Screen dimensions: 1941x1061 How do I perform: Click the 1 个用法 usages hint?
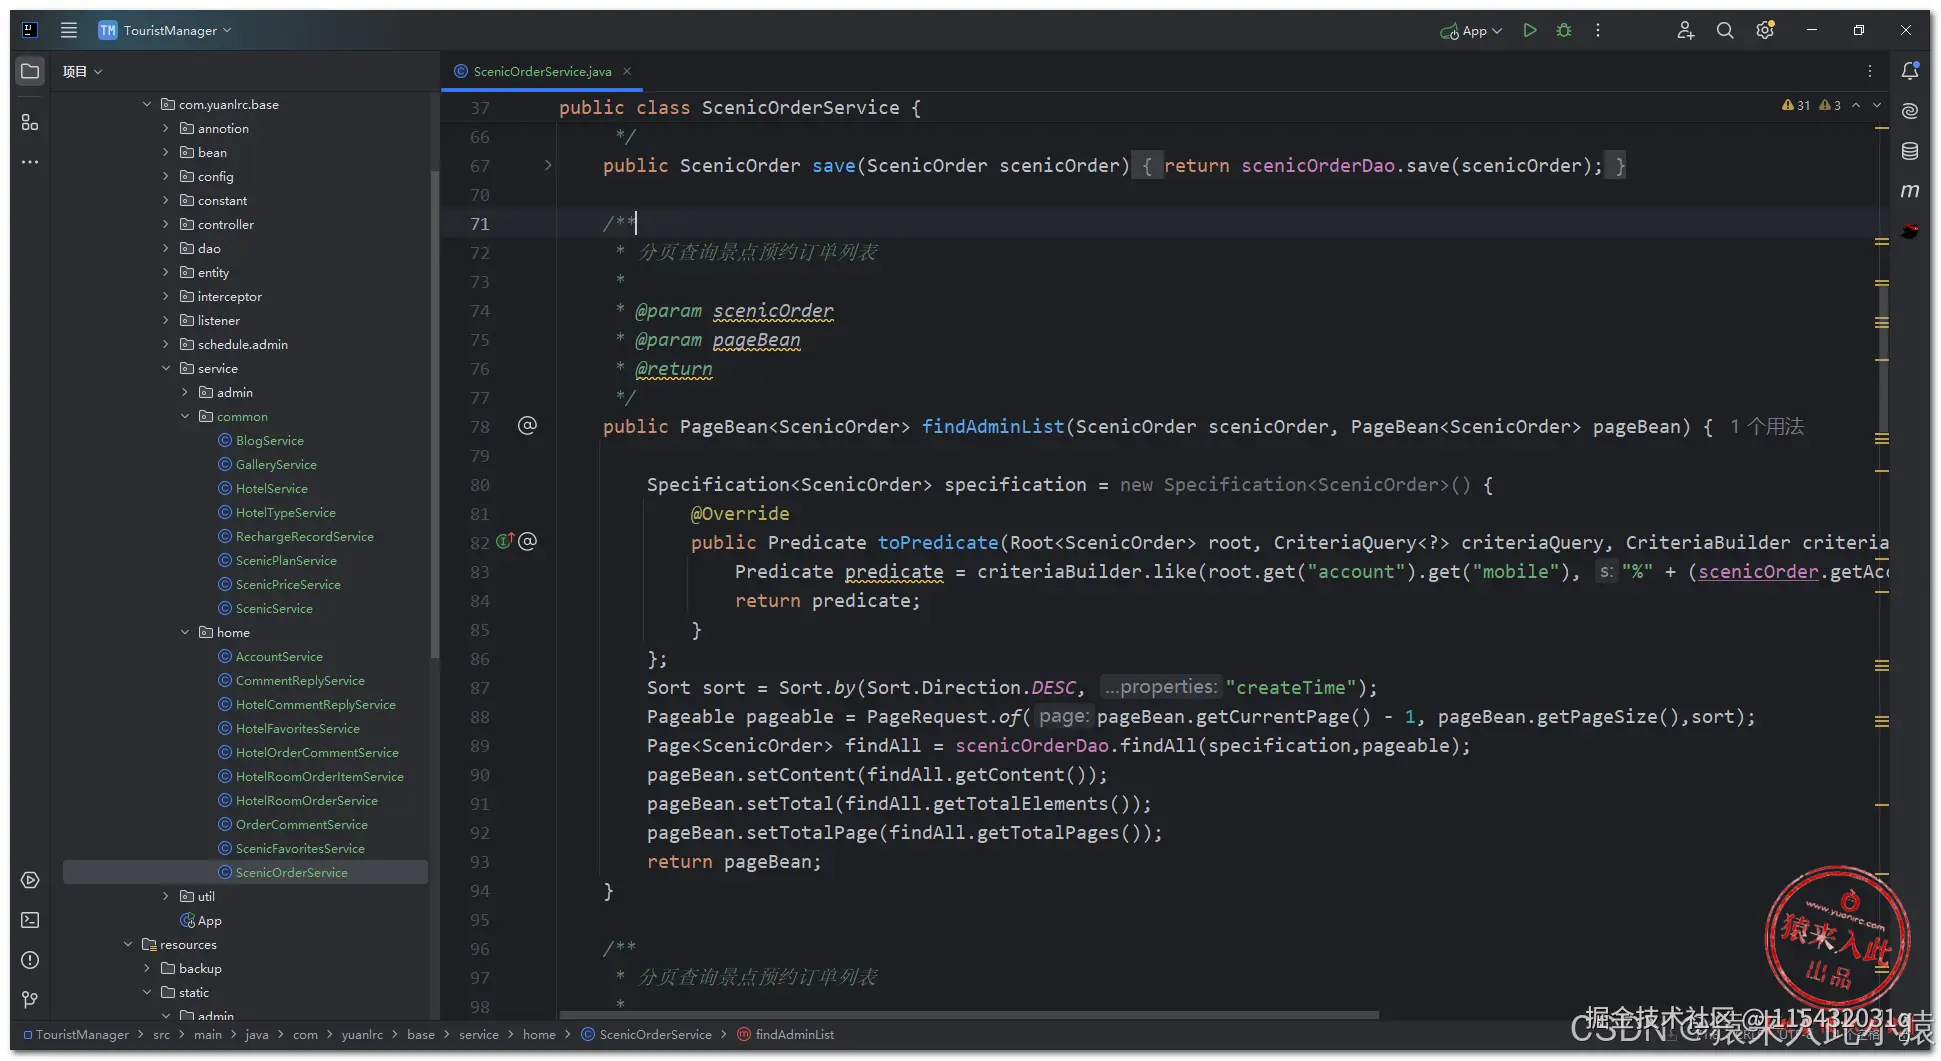click(x=1767, y=427)
